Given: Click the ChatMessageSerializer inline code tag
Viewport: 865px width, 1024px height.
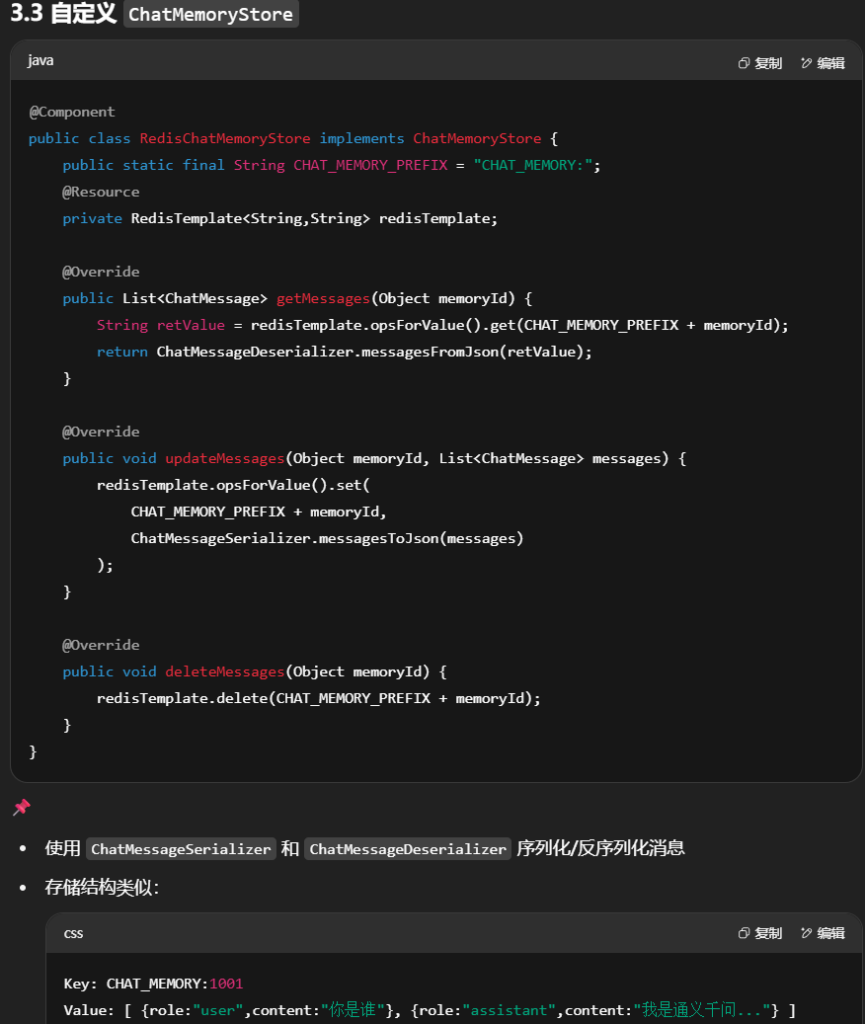Looking at the screenshot, I should point(181,849).
